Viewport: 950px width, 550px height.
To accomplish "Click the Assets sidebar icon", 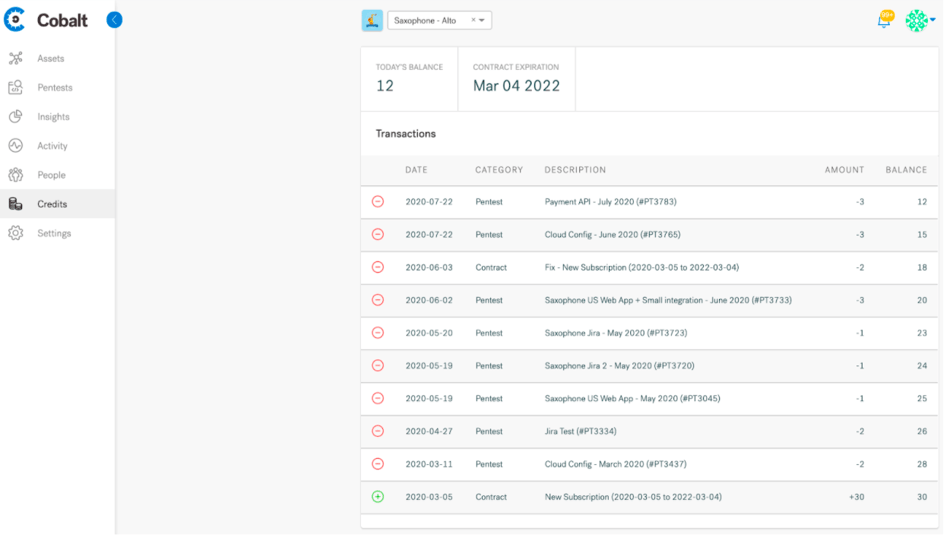I will tap(16, 58).
